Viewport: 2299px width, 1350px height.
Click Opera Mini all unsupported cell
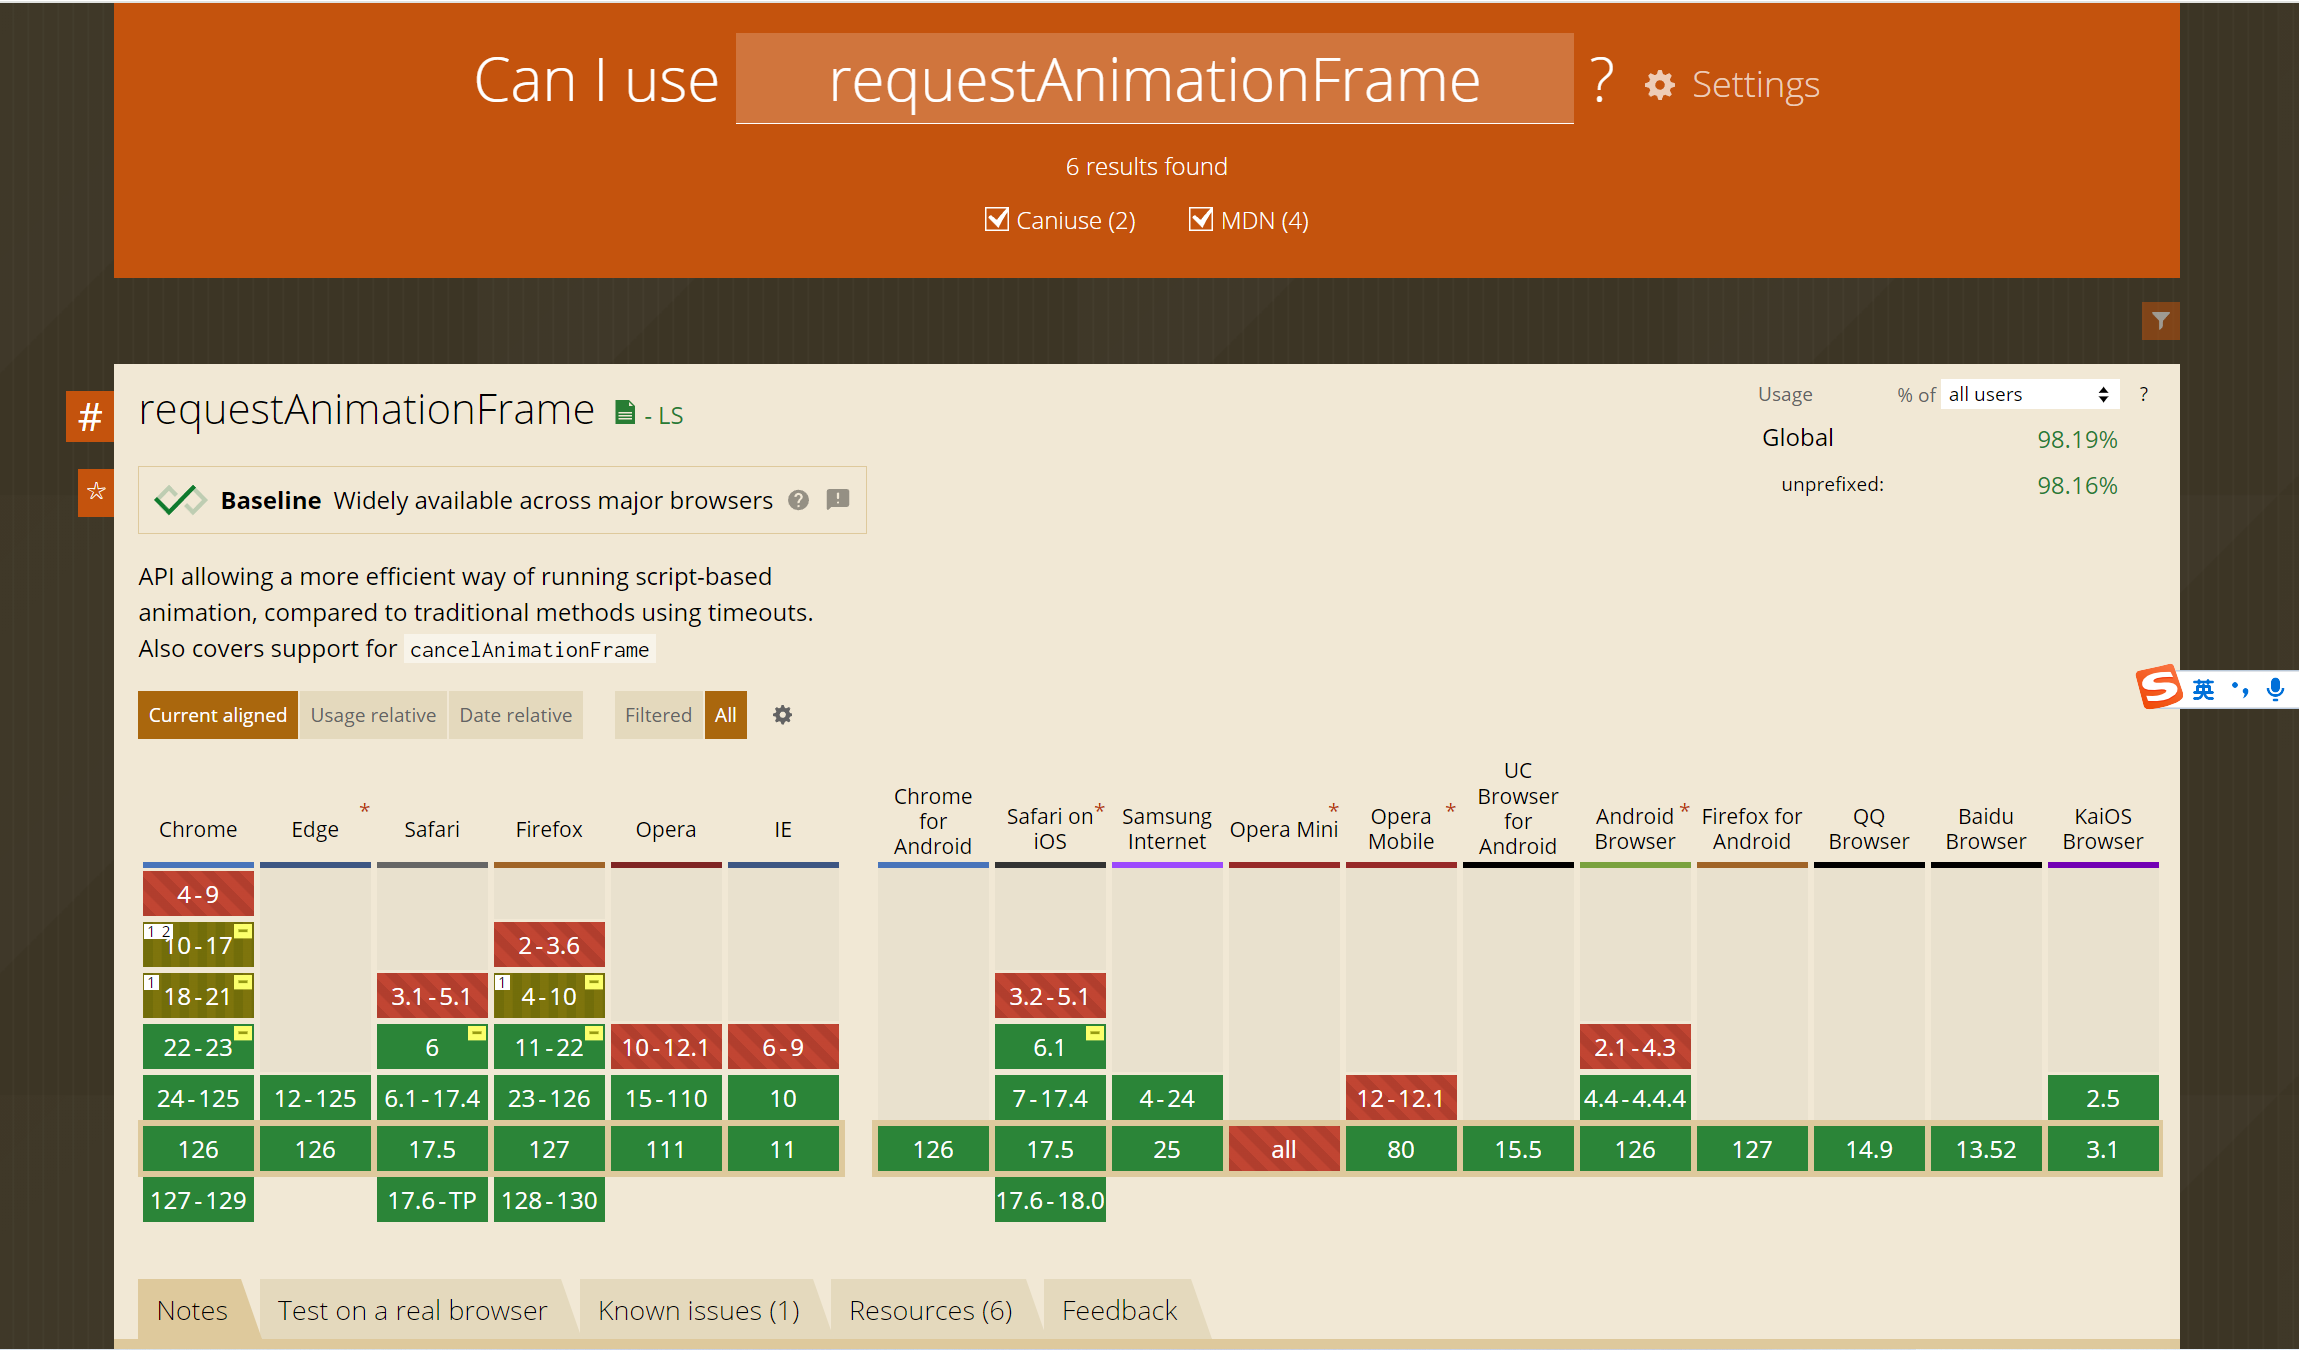1284,1149
